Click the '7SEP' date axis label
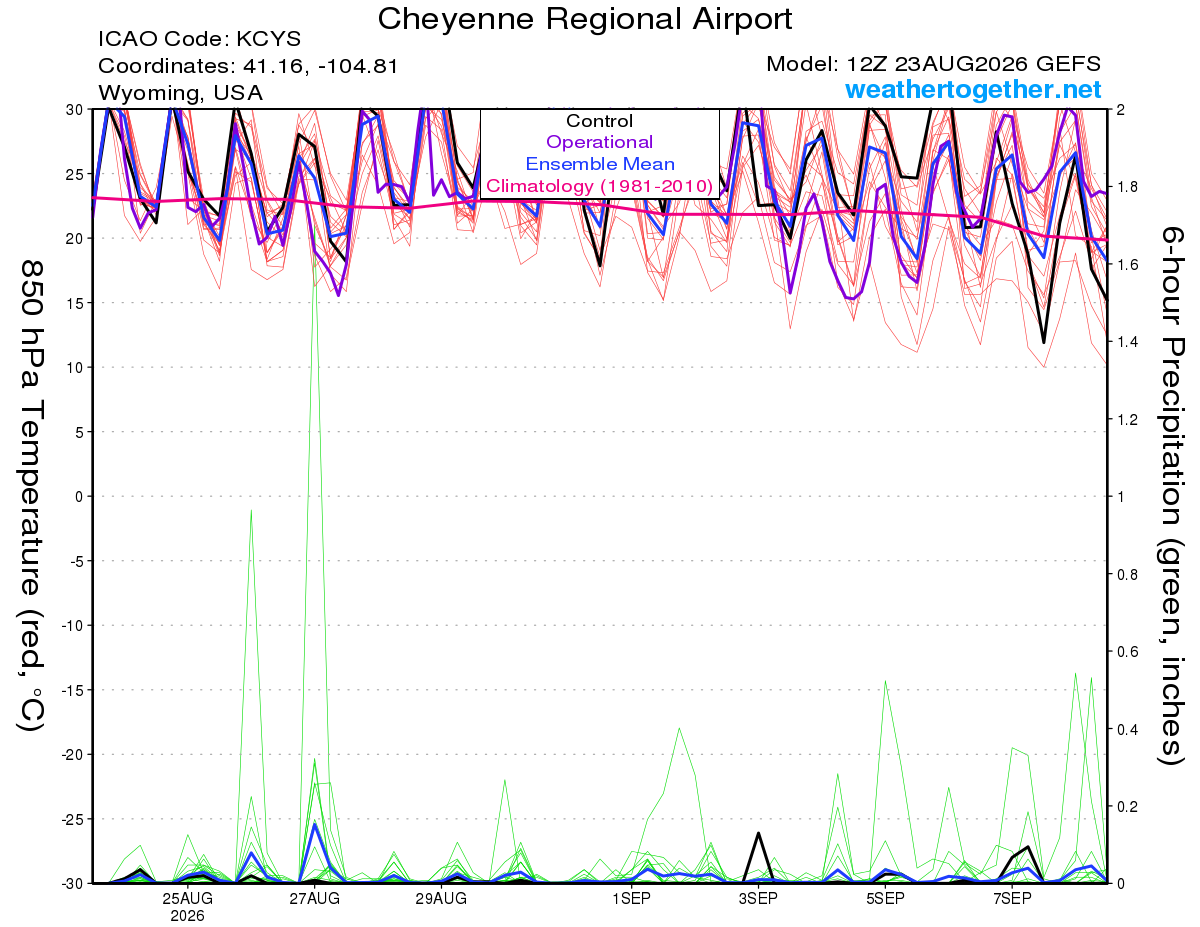 [1012, 899]
